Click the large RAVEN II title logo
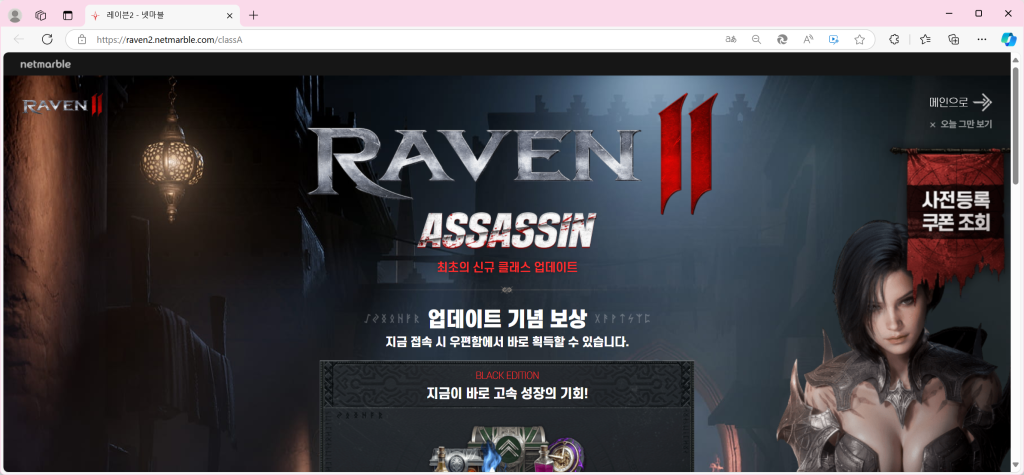Screen dimensions: 1024x475 click(513, 154)
